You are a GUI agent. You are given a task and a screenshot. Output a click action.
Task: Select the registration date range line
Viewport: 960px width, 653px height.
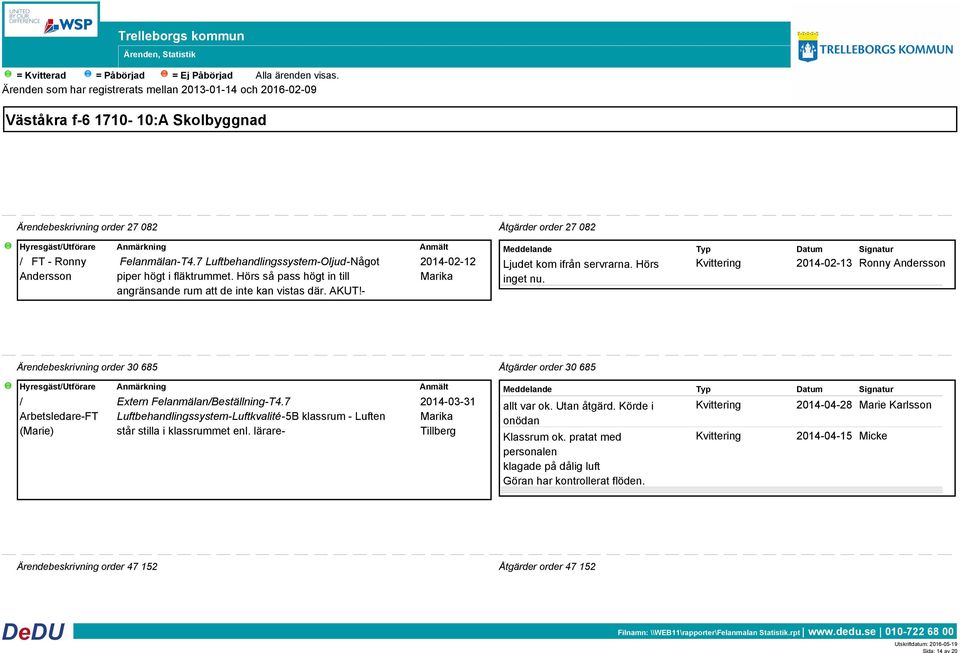(159, 89)
